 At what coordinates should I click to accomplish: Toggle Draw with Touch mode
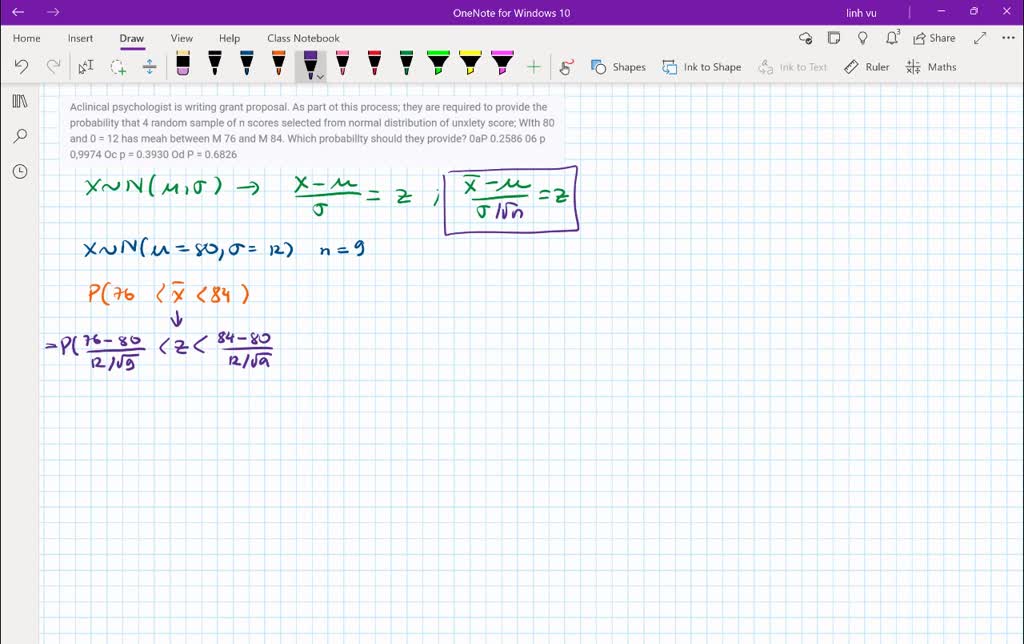[x=566, y=67]
